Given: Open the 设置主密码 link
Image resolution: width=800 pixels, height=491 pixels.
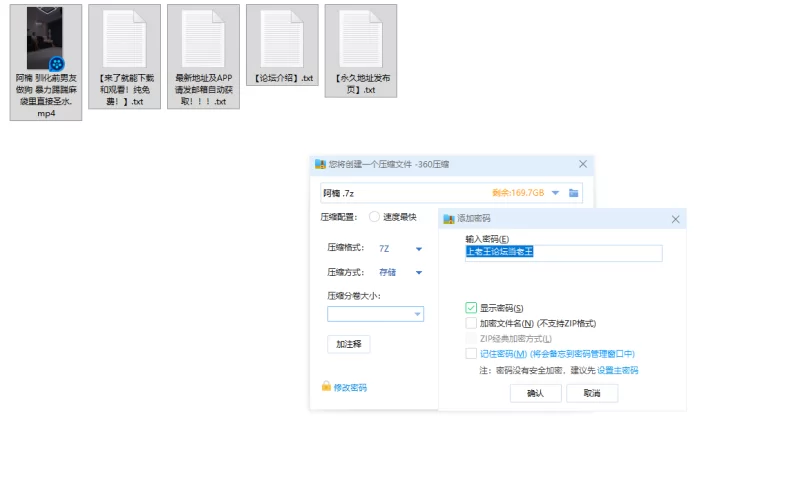Looking at the screenshot, I should (x=617, y=370).
